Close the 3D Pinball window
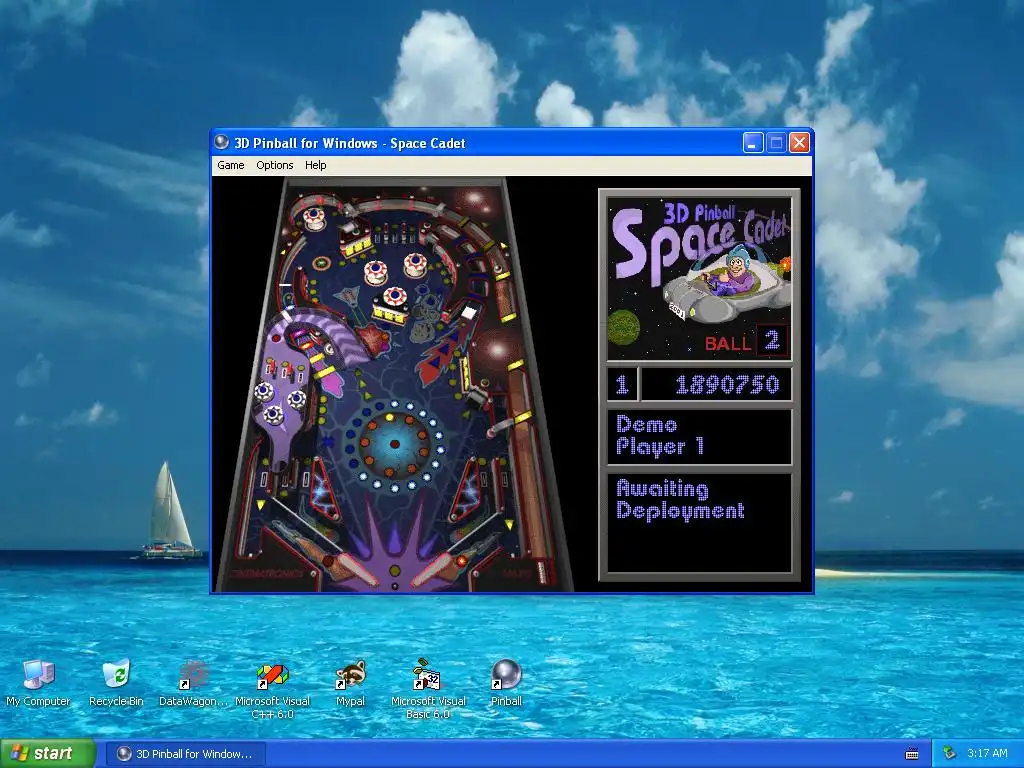Screen dimensions: 1024x768 click(x=799, y=142)
